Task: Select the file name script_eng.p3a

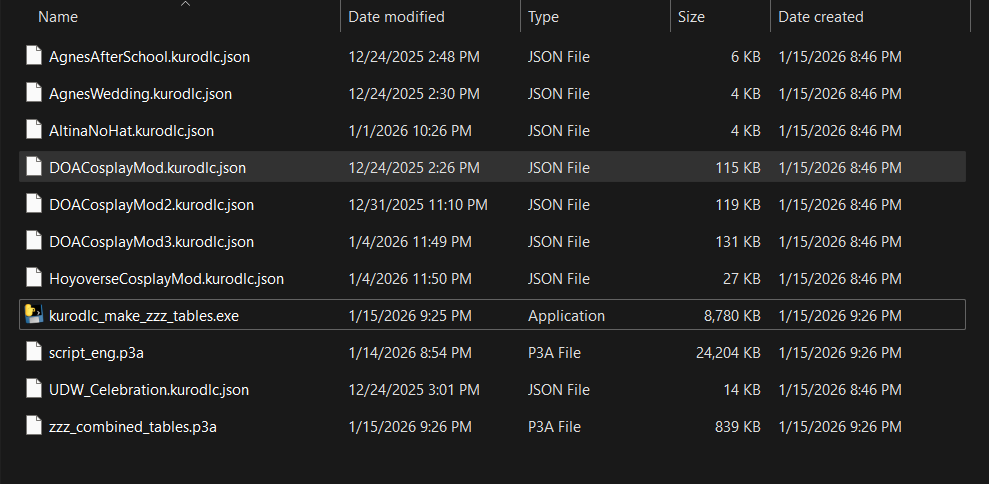Action: coord(97,353)
